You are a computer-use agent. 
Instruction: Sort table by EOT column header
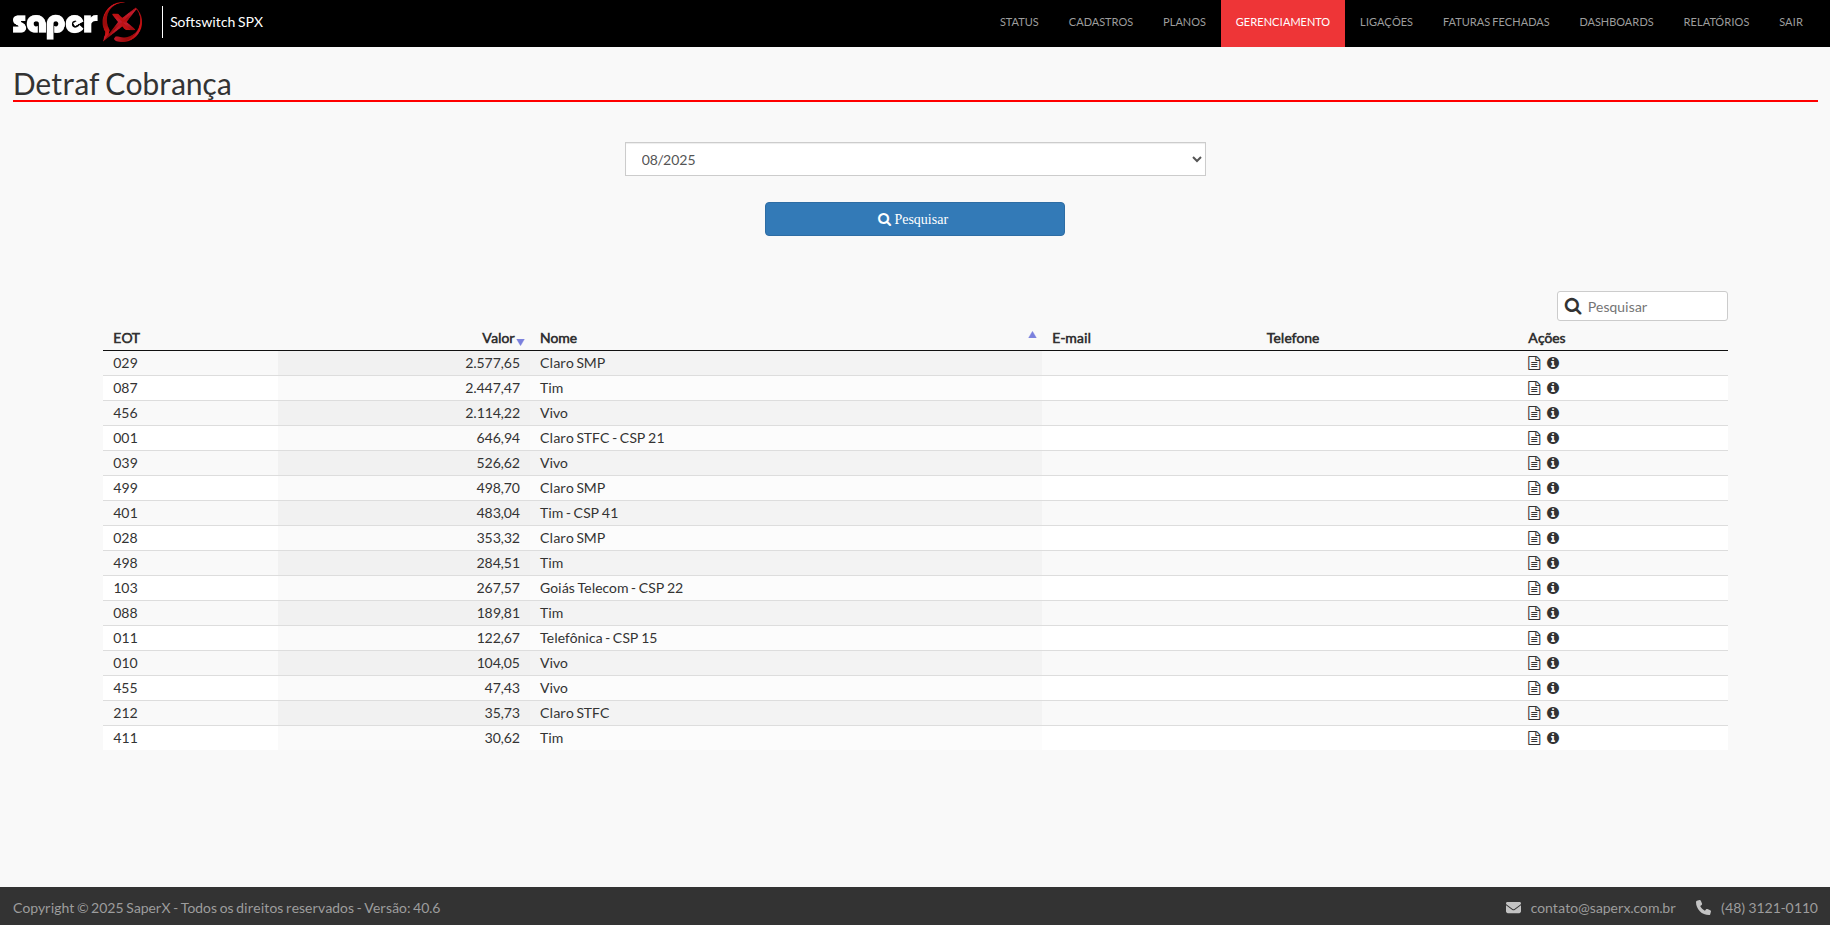point(127,339)
